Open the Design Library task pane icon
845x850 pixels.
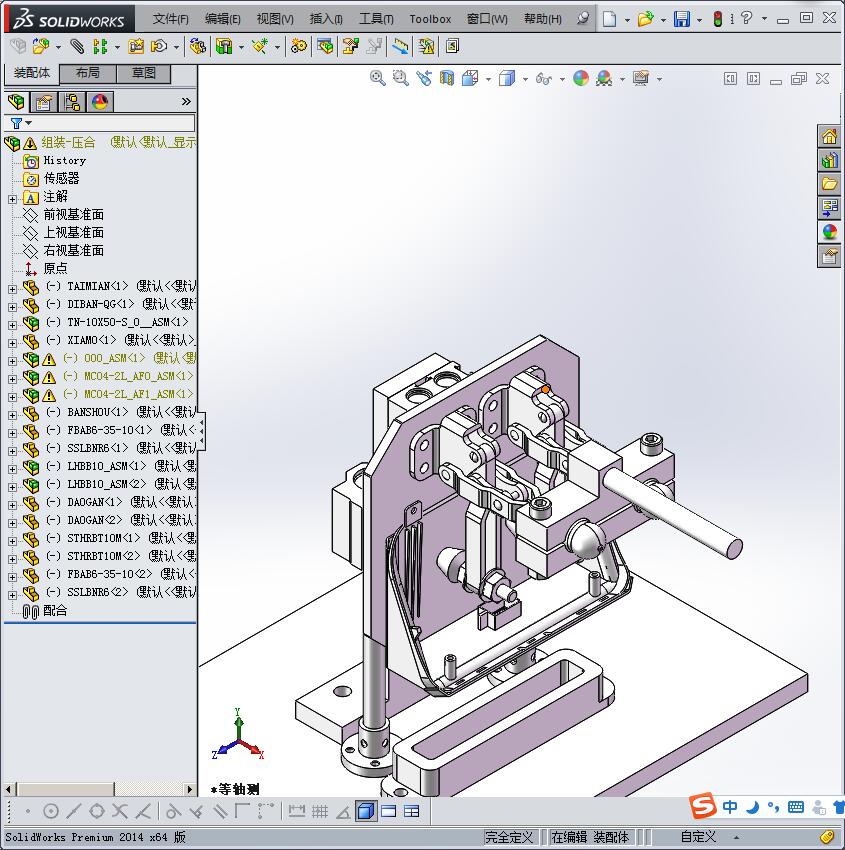point(829,160)
